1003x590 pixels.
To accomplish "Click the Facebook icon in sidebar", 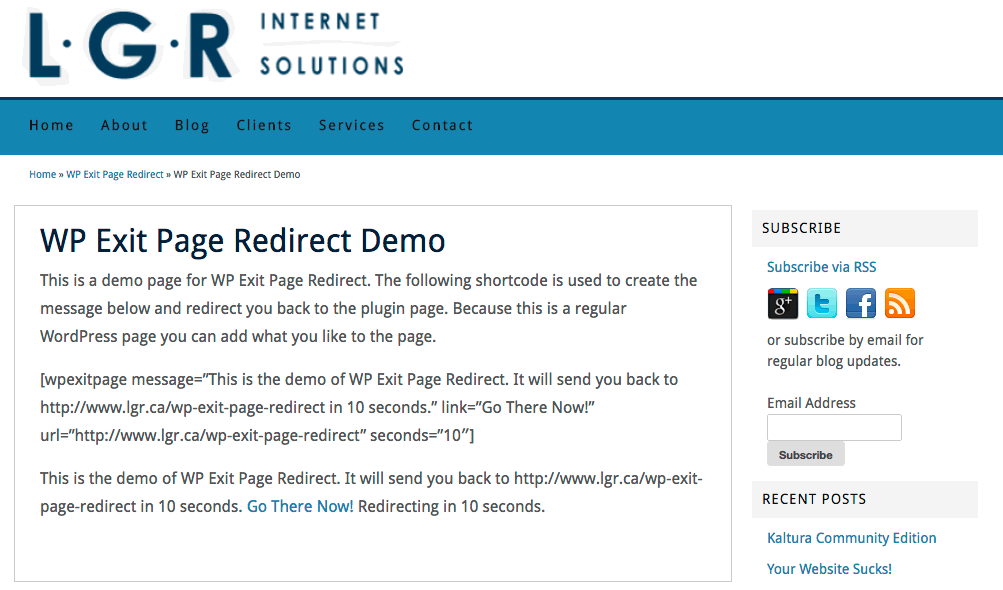I will click(x=861, y=303).
